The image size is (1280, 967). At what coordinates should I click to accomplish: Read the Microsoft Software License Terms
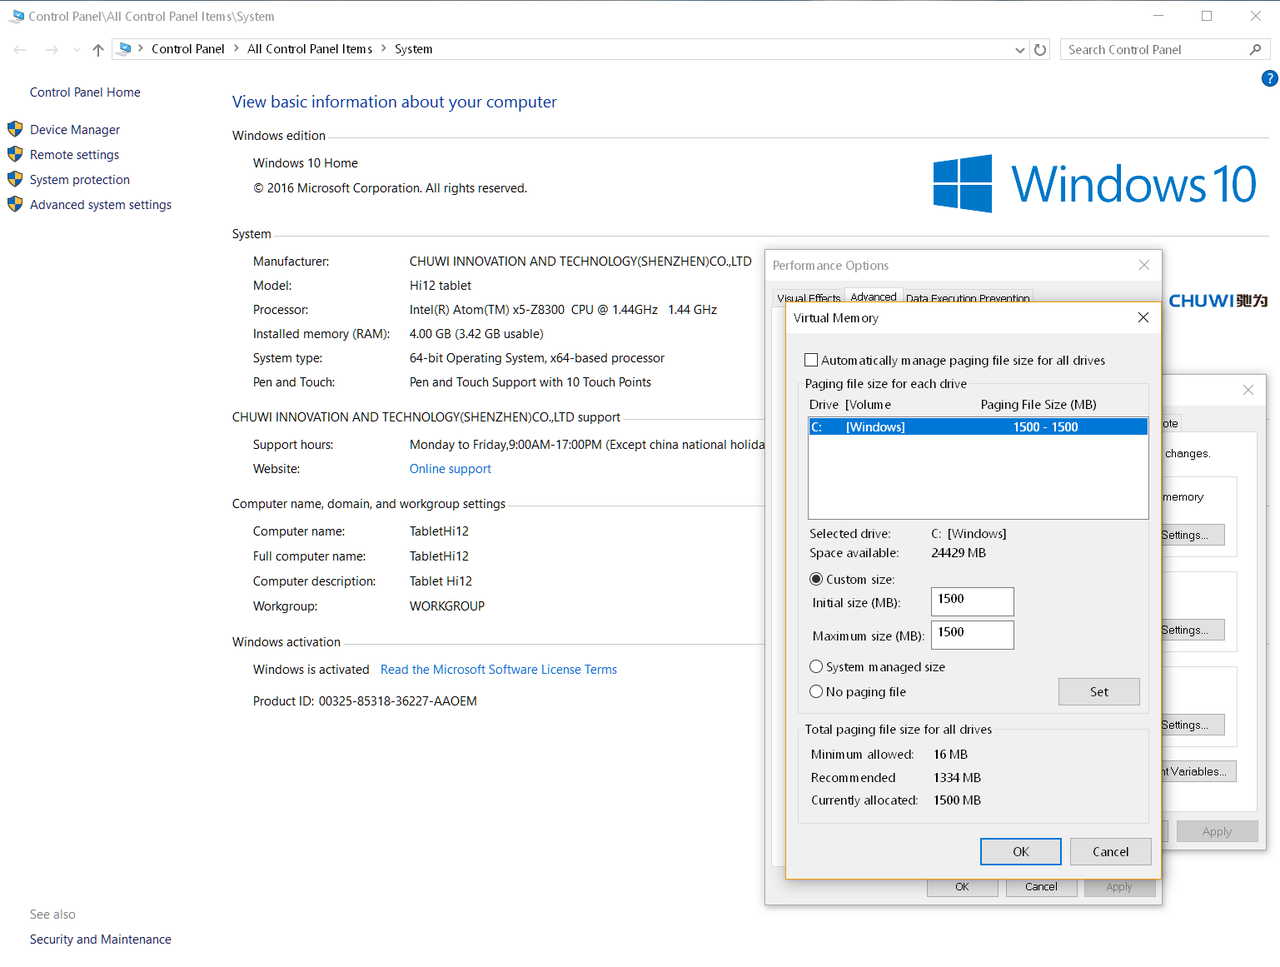pos(499,670)
